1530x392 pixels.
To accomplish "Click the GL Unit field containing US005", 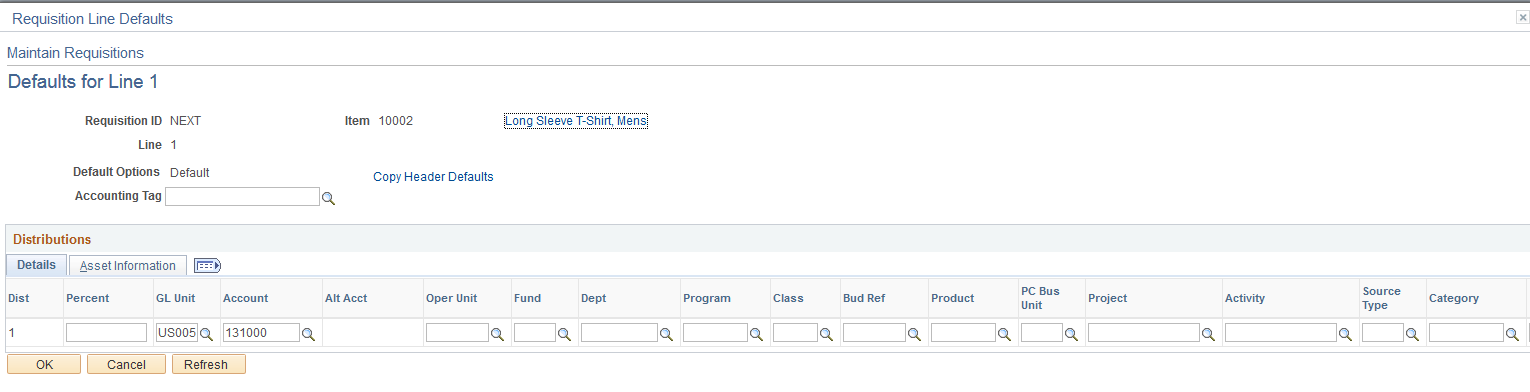I will click(177, 333).
